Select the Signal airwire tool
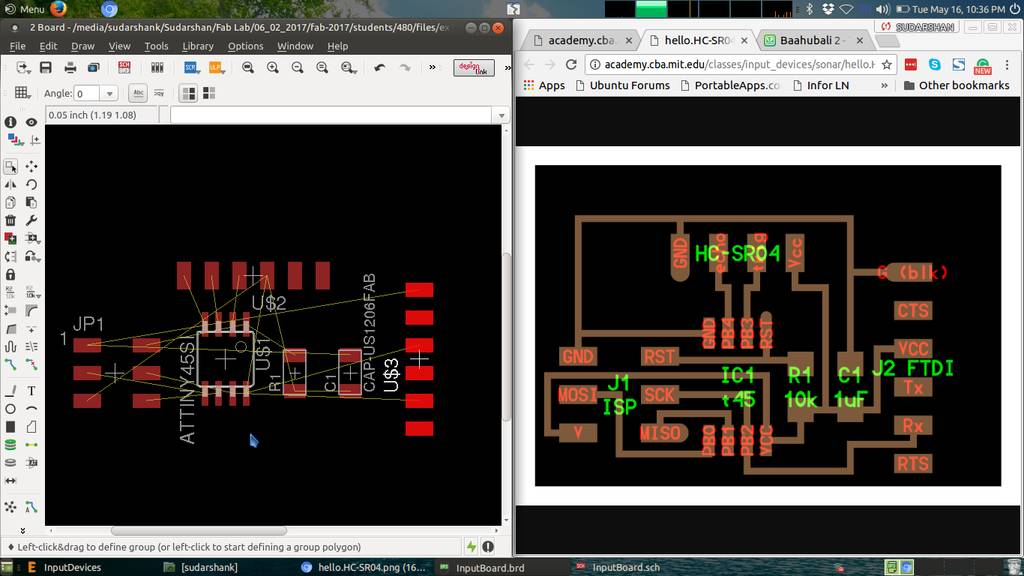This screenshot has height=576, width=1024. pos(31,445)
